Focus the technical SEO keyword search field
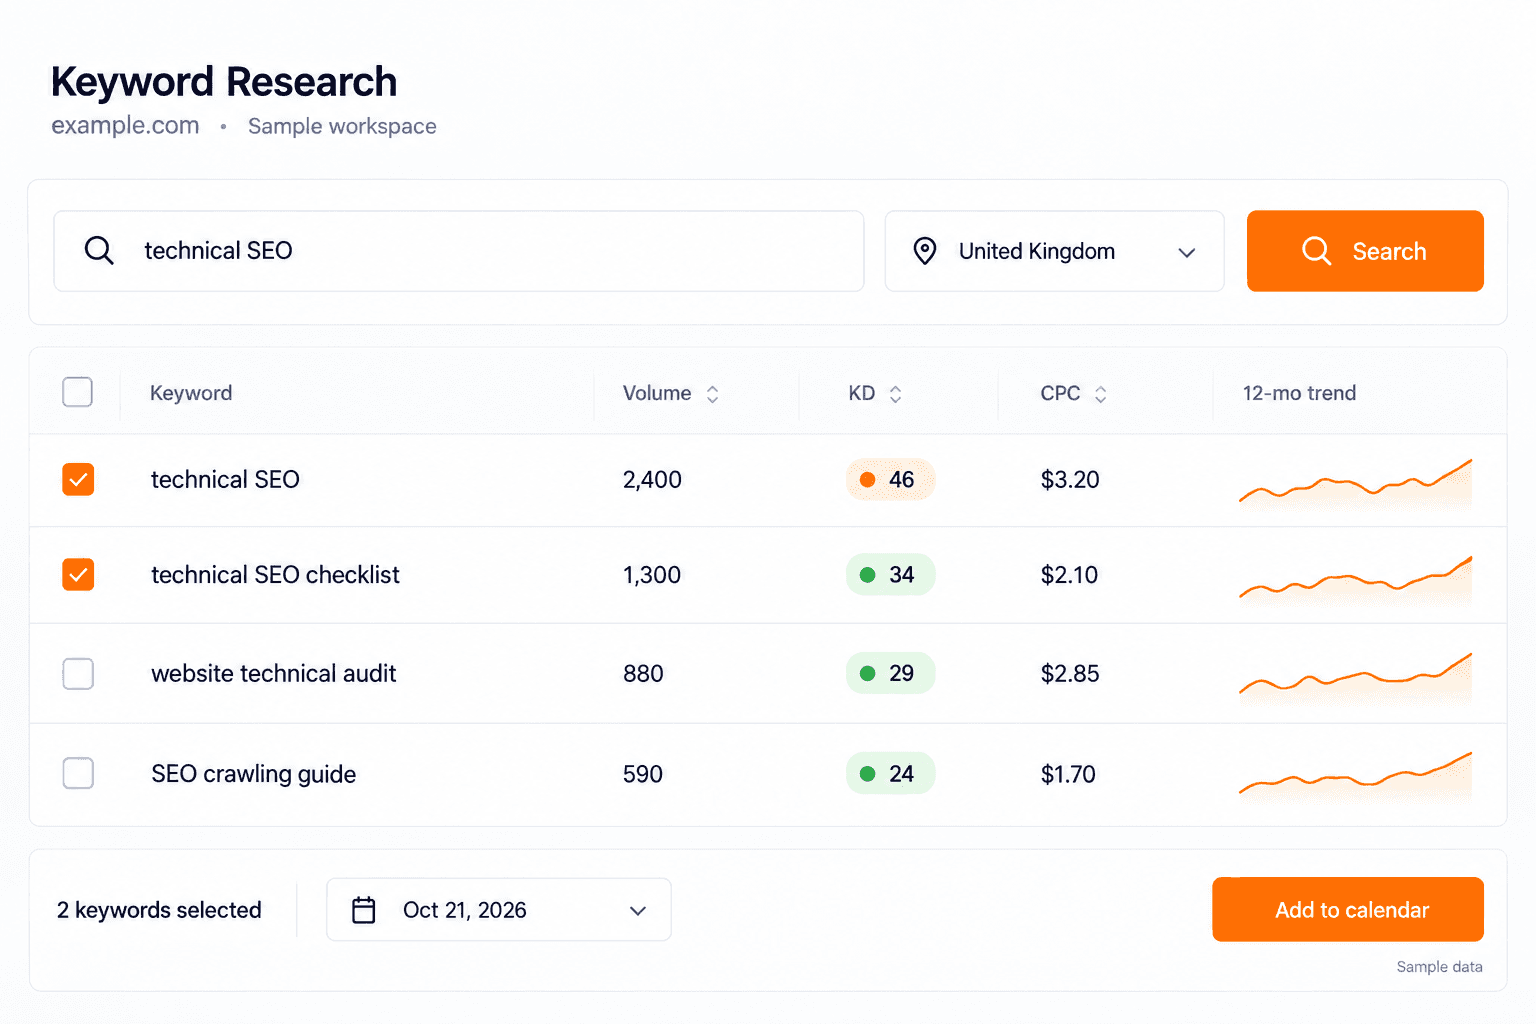The image size is (1536, 1024). (x=458, y=251)
